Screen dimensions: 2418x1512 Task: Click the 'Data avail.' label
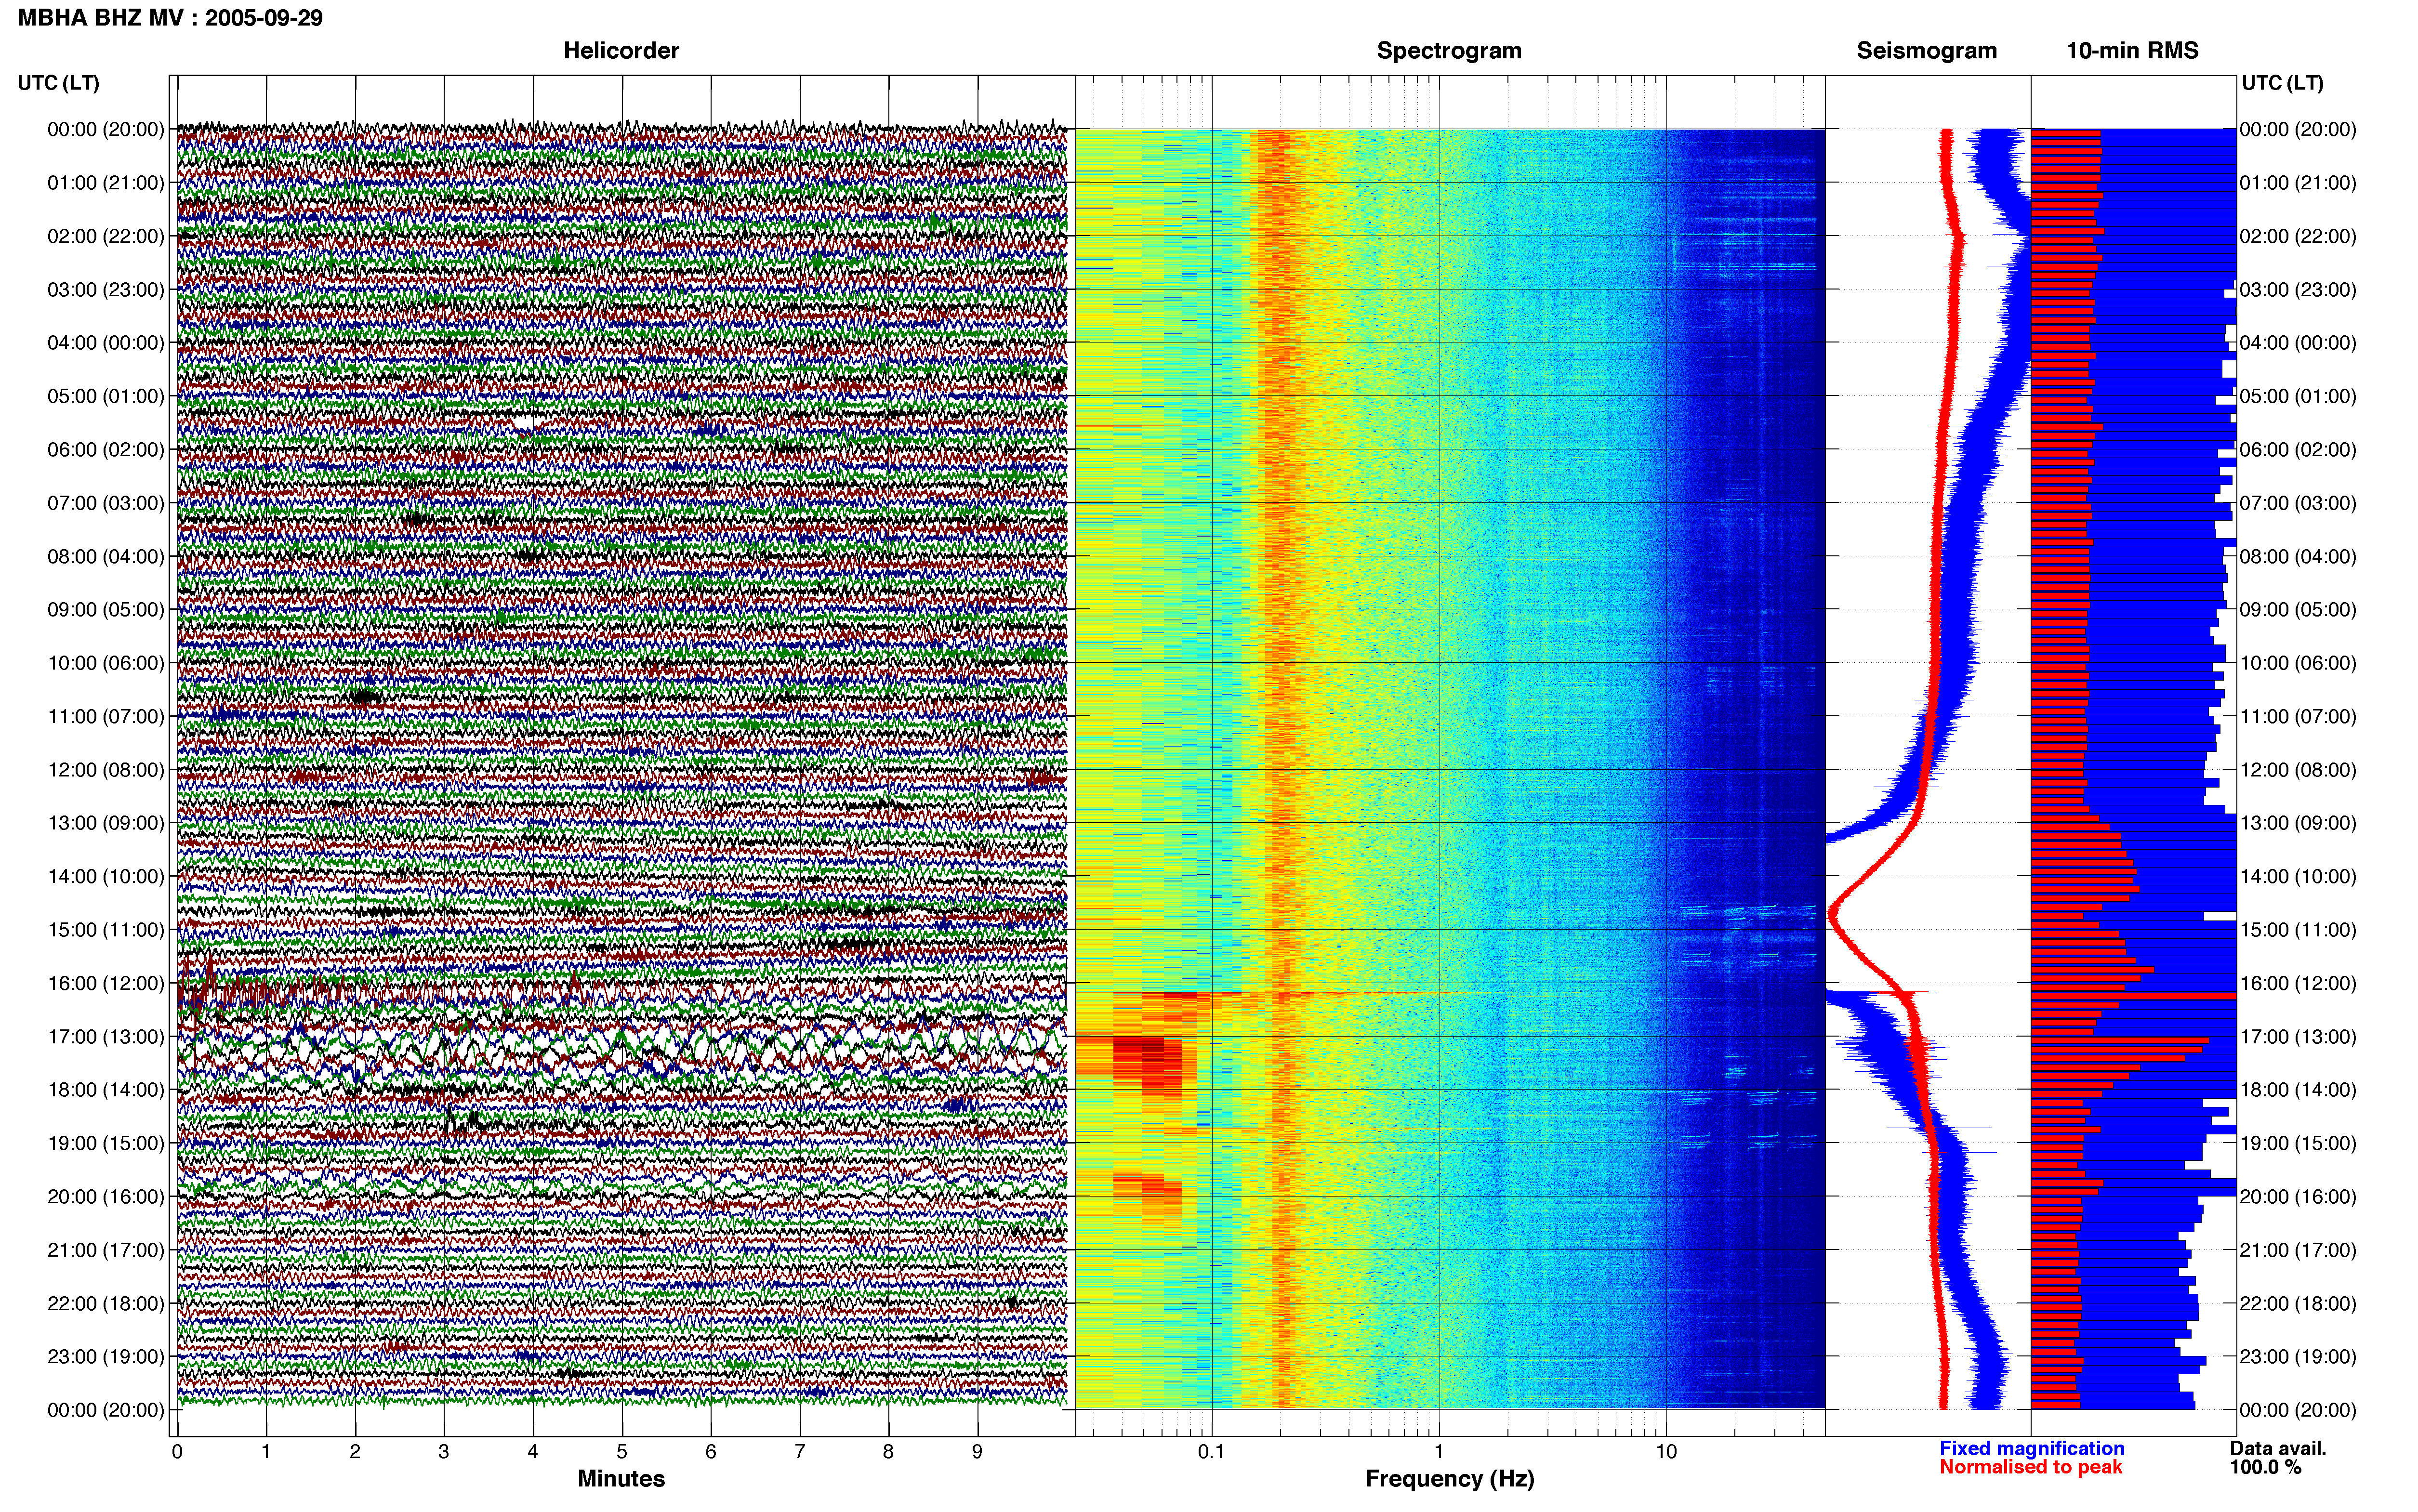pyautogui.click(x=2278, y=1449)
